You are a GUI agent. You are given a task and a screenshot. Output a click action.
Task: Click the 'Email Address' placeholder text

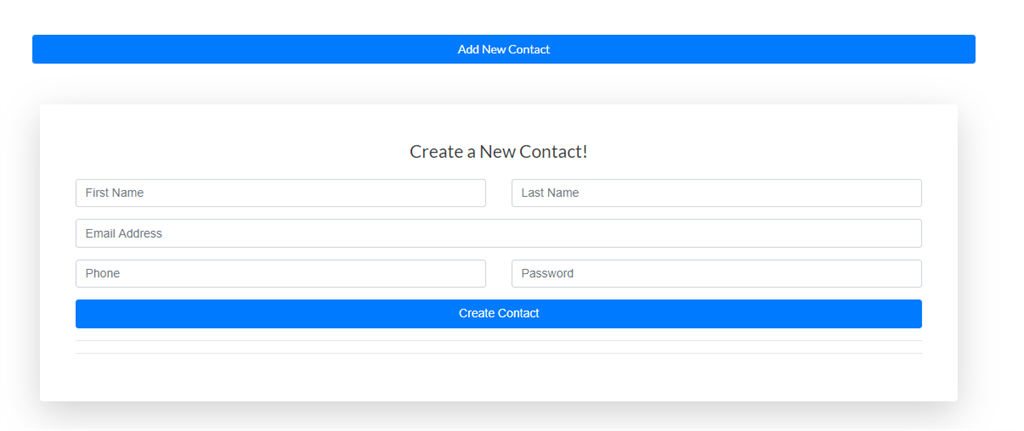pos(123,233)
